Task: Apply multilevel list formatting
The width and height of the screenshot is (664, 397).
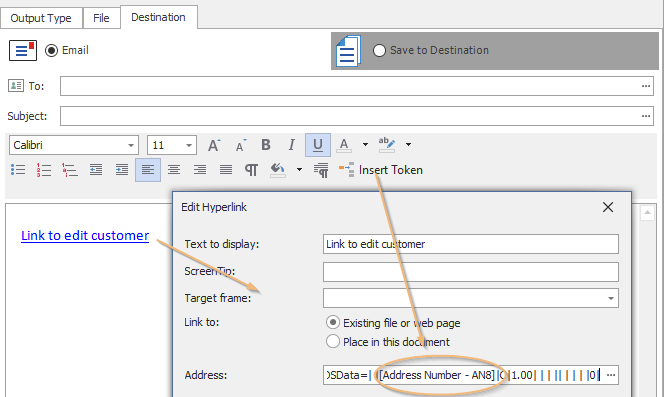Action: (70, 170)
